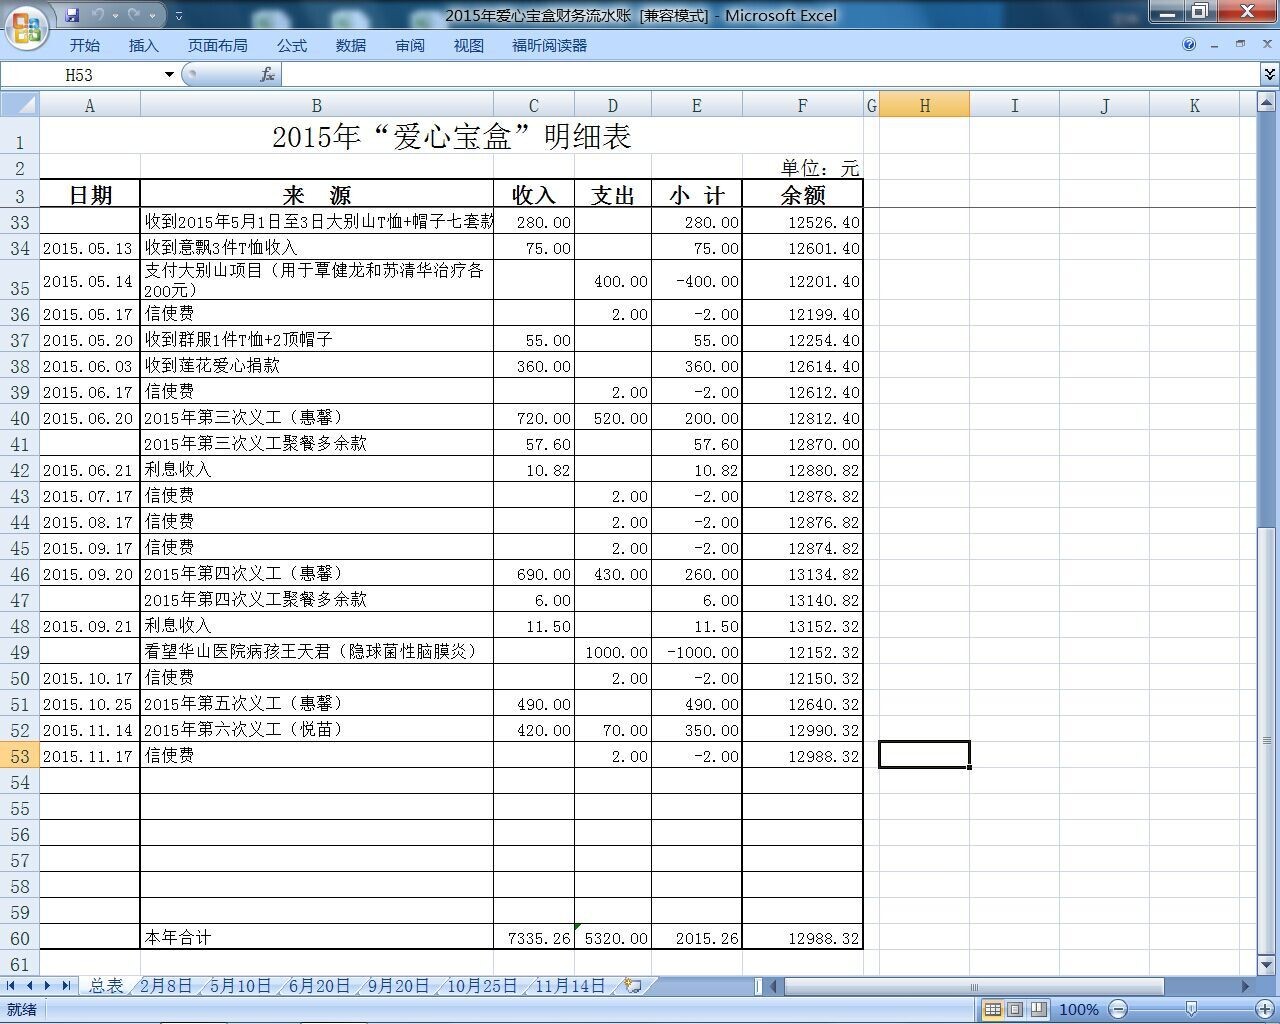Viewport: 1280px width, 1024px height.
Task: Go to first sheet tab navigation arrow
Action: point(11,986)
